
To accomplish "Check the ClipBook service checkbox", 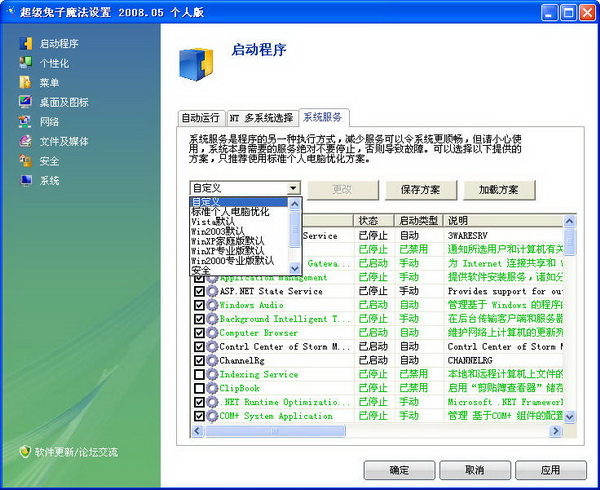I will click(x=199, y=388).
